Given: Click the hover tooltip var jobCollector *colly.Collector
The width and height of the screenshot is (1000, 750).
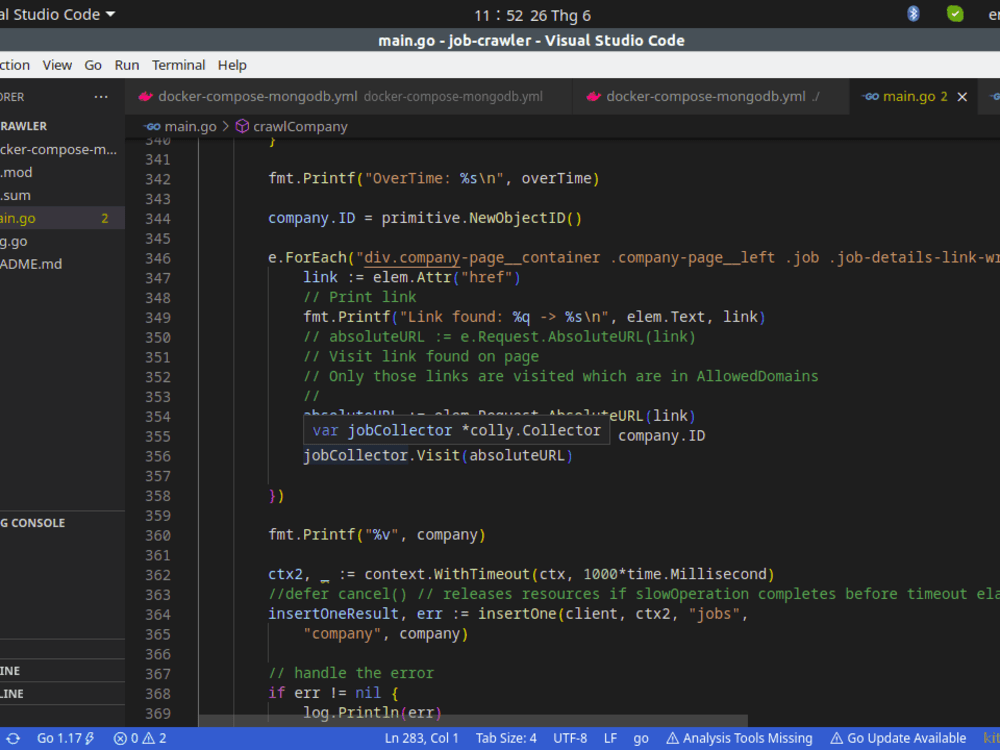Looking at the screenshot, I should click(457, 430).
